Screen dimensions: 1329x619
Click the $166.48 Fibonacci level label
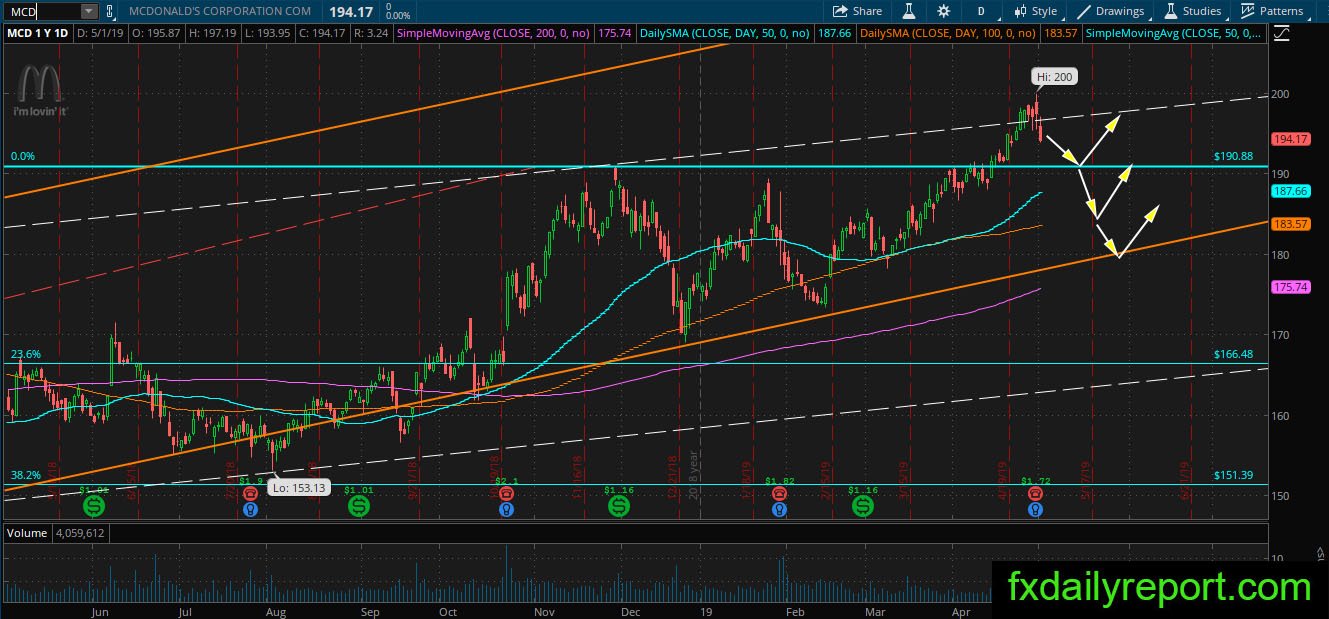(x=1233, y=354)
